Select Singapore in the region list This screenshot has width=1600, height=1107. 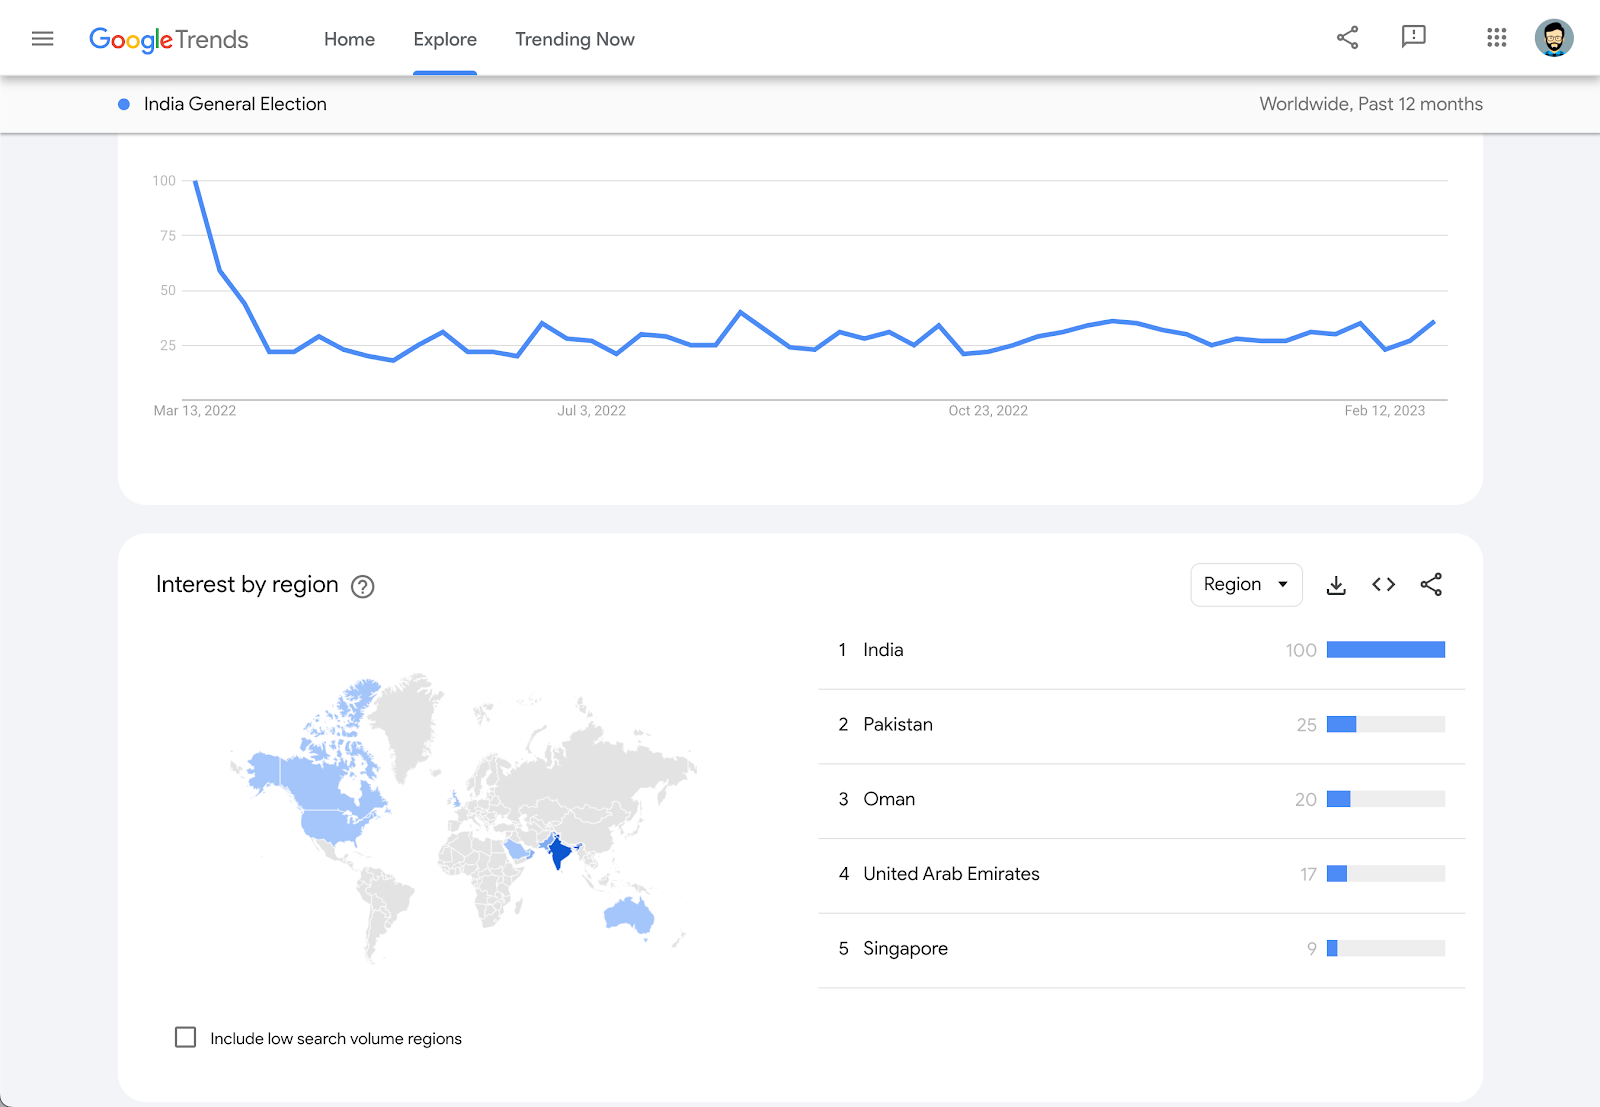point(1141,949)
